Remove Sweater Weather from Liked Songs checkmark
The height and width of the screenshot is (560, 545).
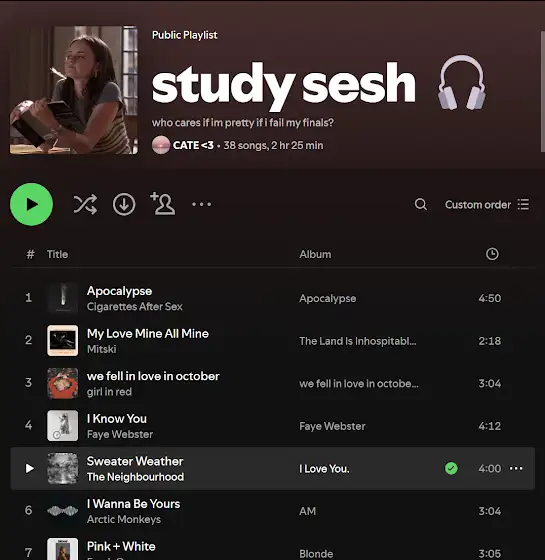(451, 468)
